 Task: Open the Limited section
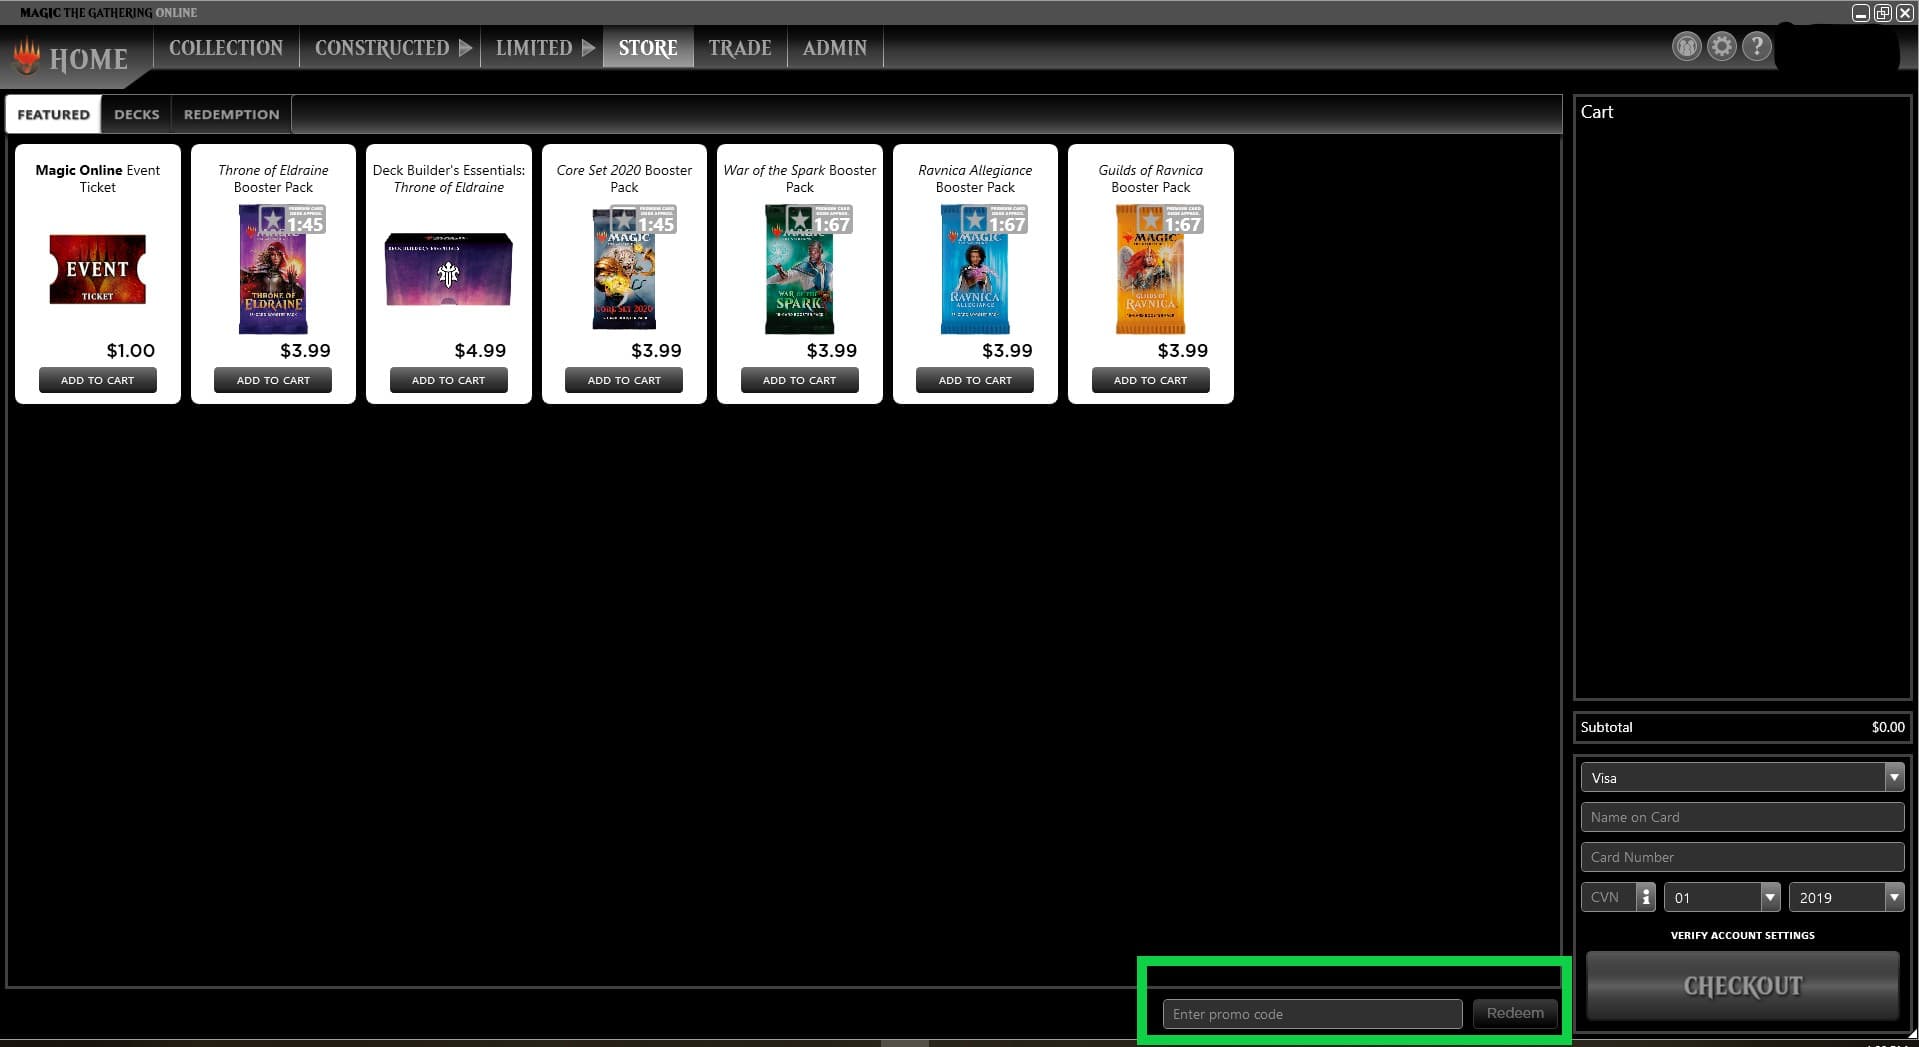534,48
